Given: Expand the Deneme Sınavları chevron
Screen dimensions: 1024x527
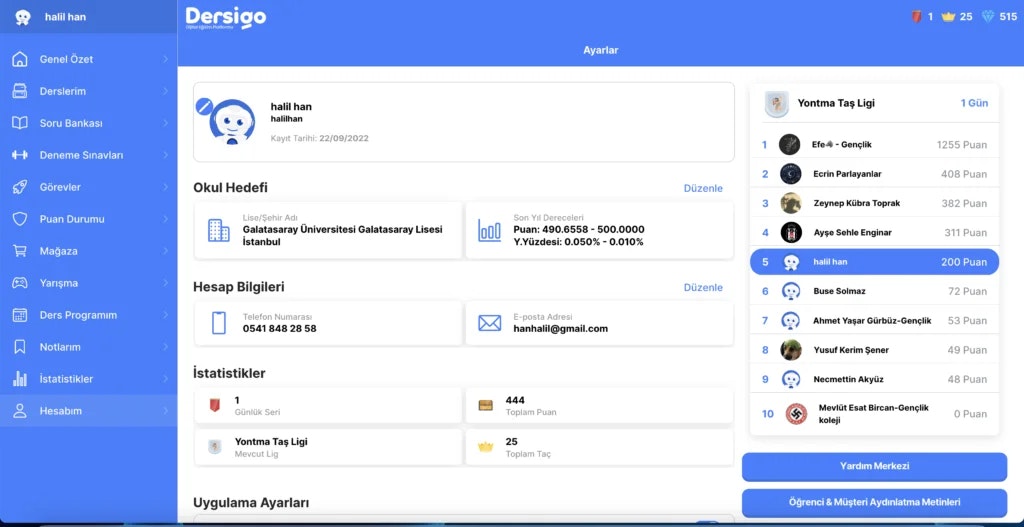Looking at the screenshot, I should point(165,155).
